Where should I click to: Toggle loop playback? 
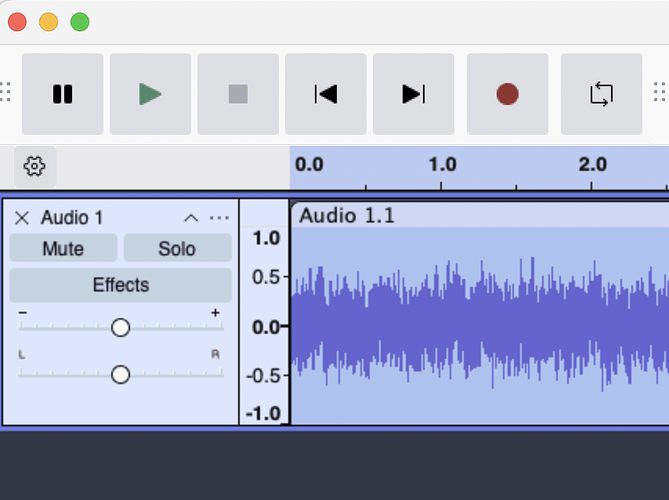pyautogui.click(x=601, y=94)
